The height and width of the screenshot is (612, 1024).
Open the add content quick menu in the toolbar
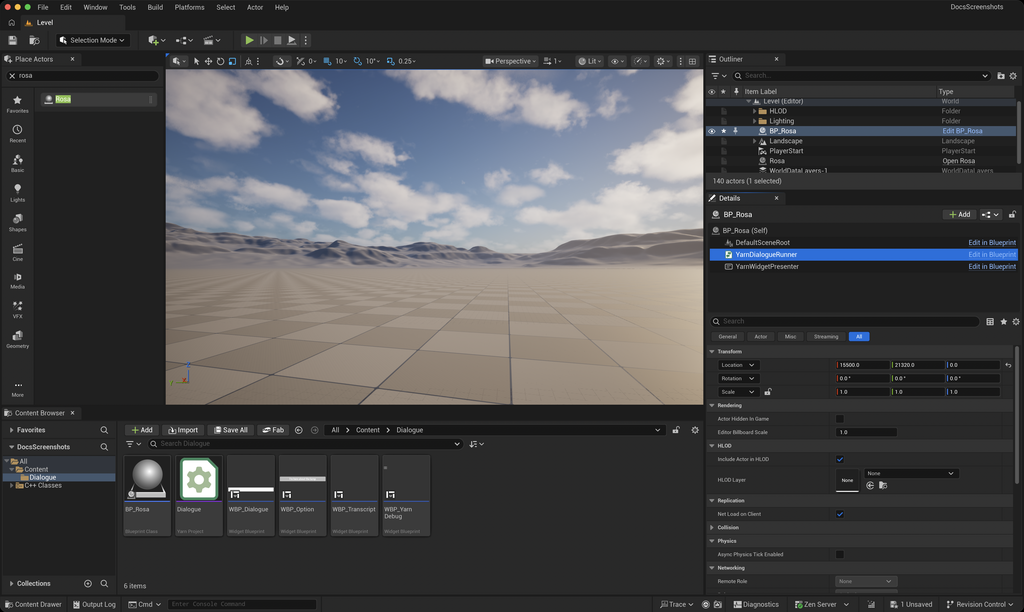pyautogui.click(x=156, y=40)
